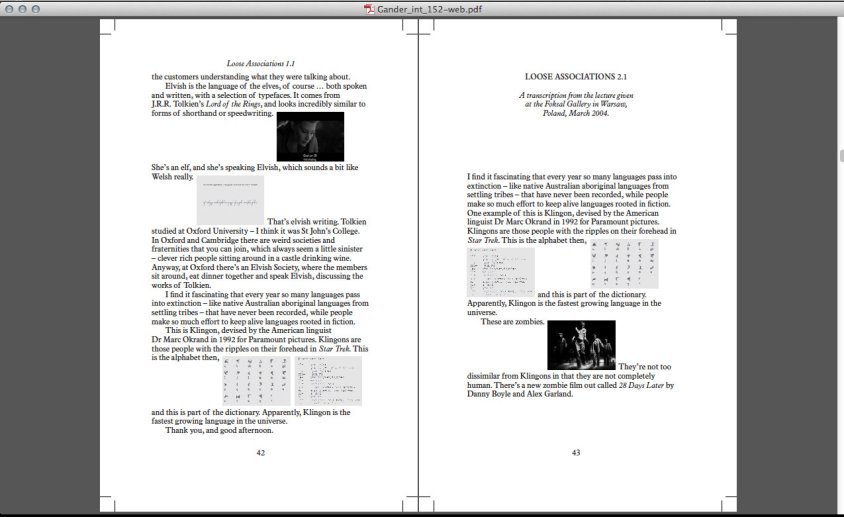Click the zombies film still image
The image size is (844, 517).
point(581,345)
